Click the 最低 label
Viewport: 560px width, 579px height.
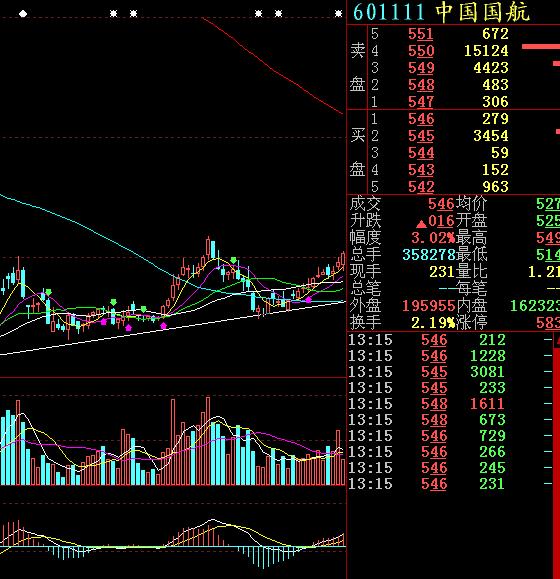coord(471,255)
